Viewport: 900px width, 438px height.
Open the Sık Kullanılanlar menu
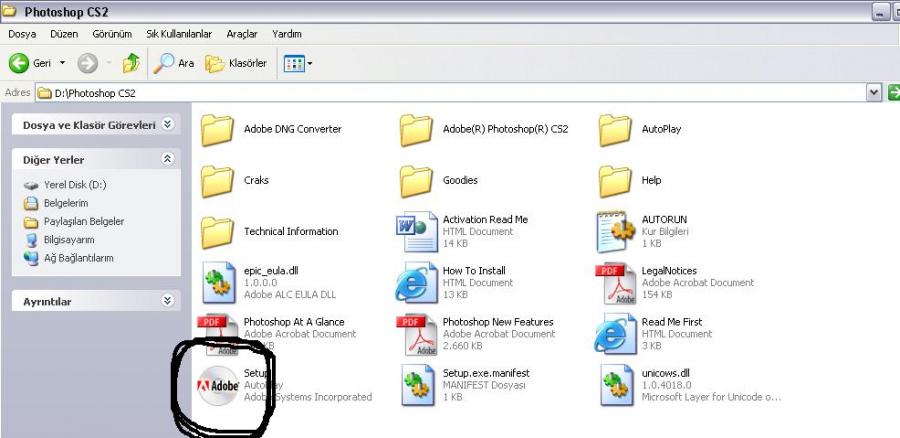pyautogui.click(x=179, y=34)
